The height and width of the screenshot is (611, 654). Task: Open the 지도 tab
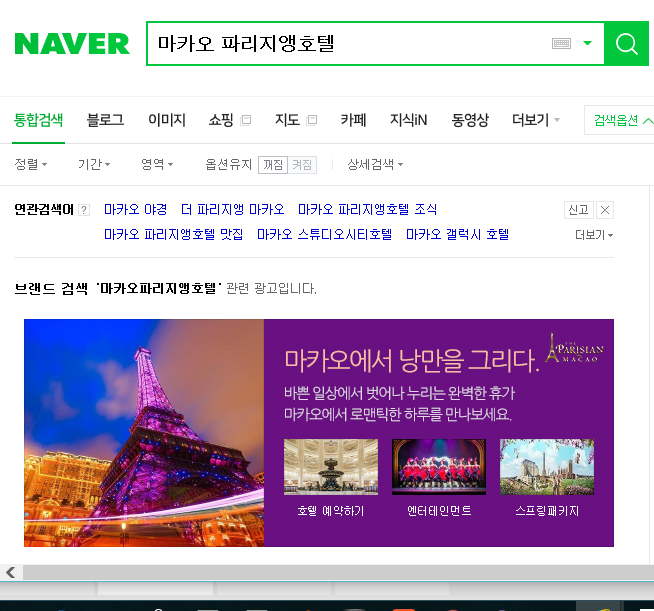pyautogui.click(x=287, y=120)
